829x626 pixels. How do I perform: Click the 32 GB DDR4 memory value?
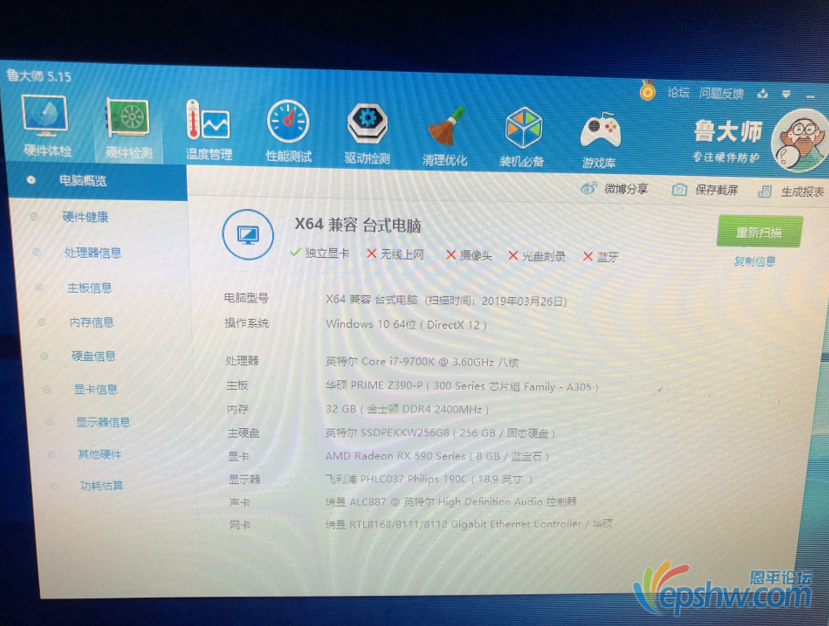(x=407, y=409)
